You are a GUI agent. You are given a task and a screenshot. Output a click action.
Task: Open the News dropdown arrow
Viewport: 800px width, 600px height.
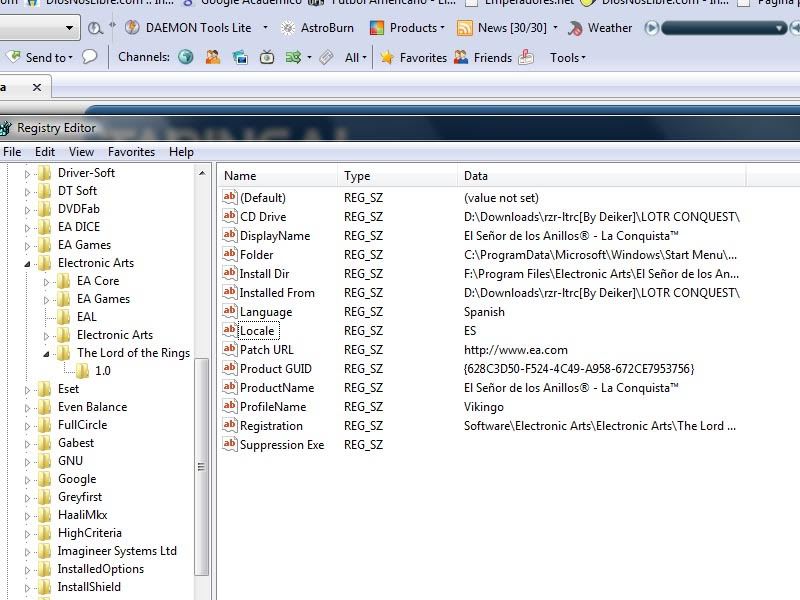click(x=555, y=28)
